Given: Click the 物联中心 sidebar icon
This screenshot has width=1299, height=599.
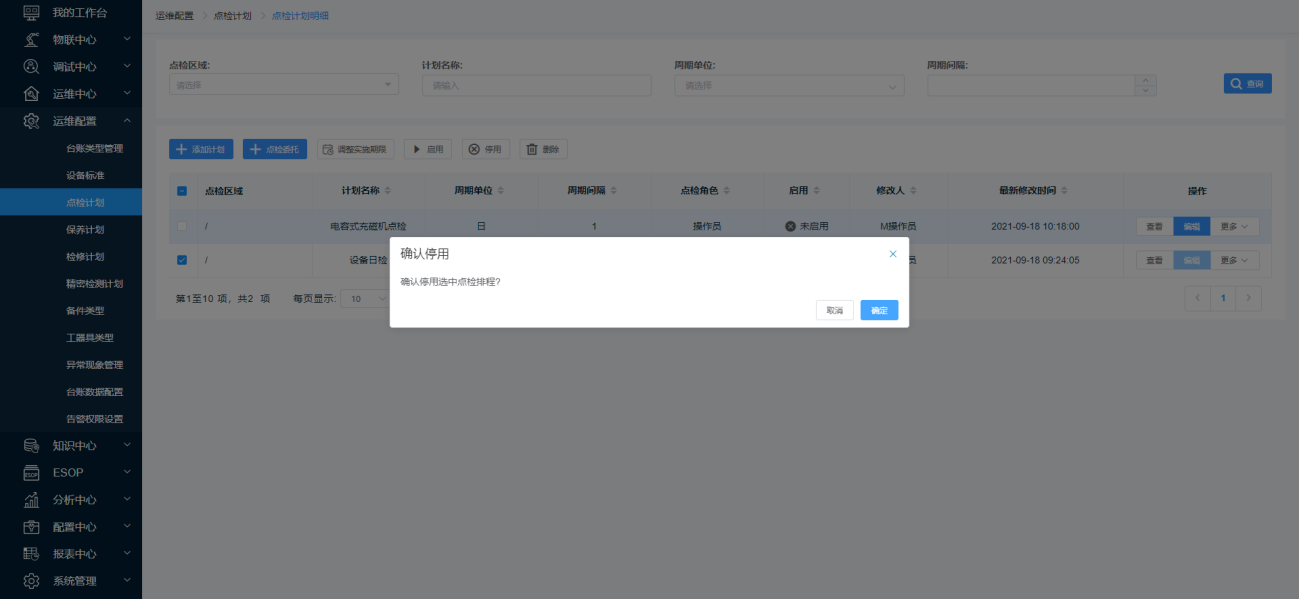Looking at the screenshot, I should coord(32,40).
